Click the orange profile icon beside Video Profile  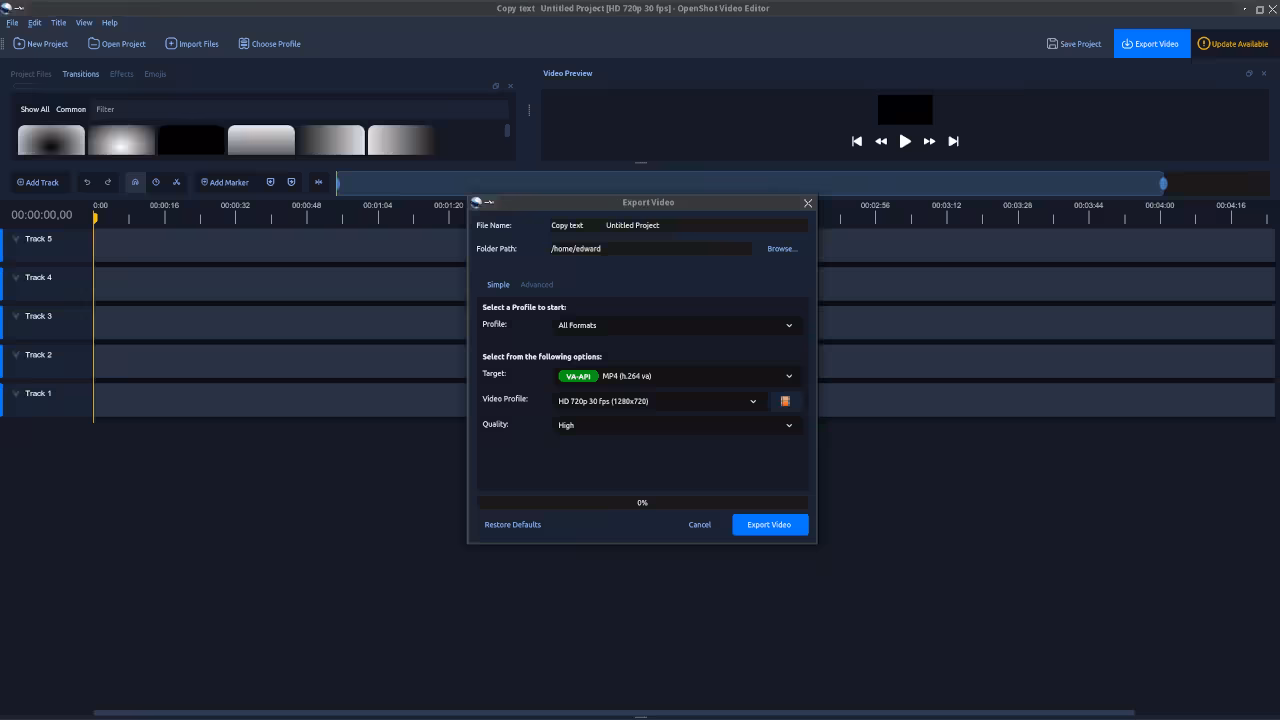coord(785,401)
